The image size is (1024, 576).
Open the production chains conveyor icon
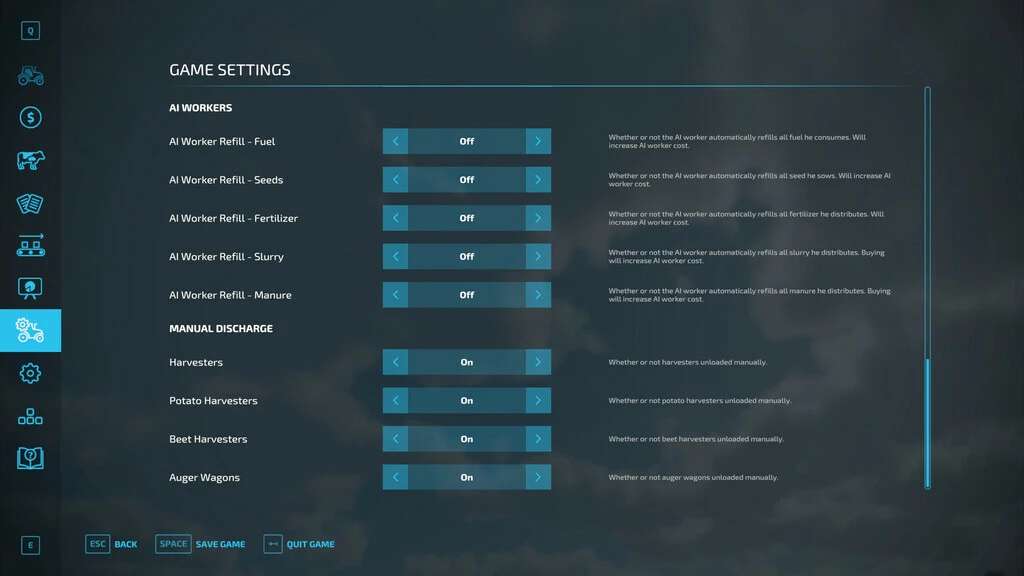tap(30, 245)
